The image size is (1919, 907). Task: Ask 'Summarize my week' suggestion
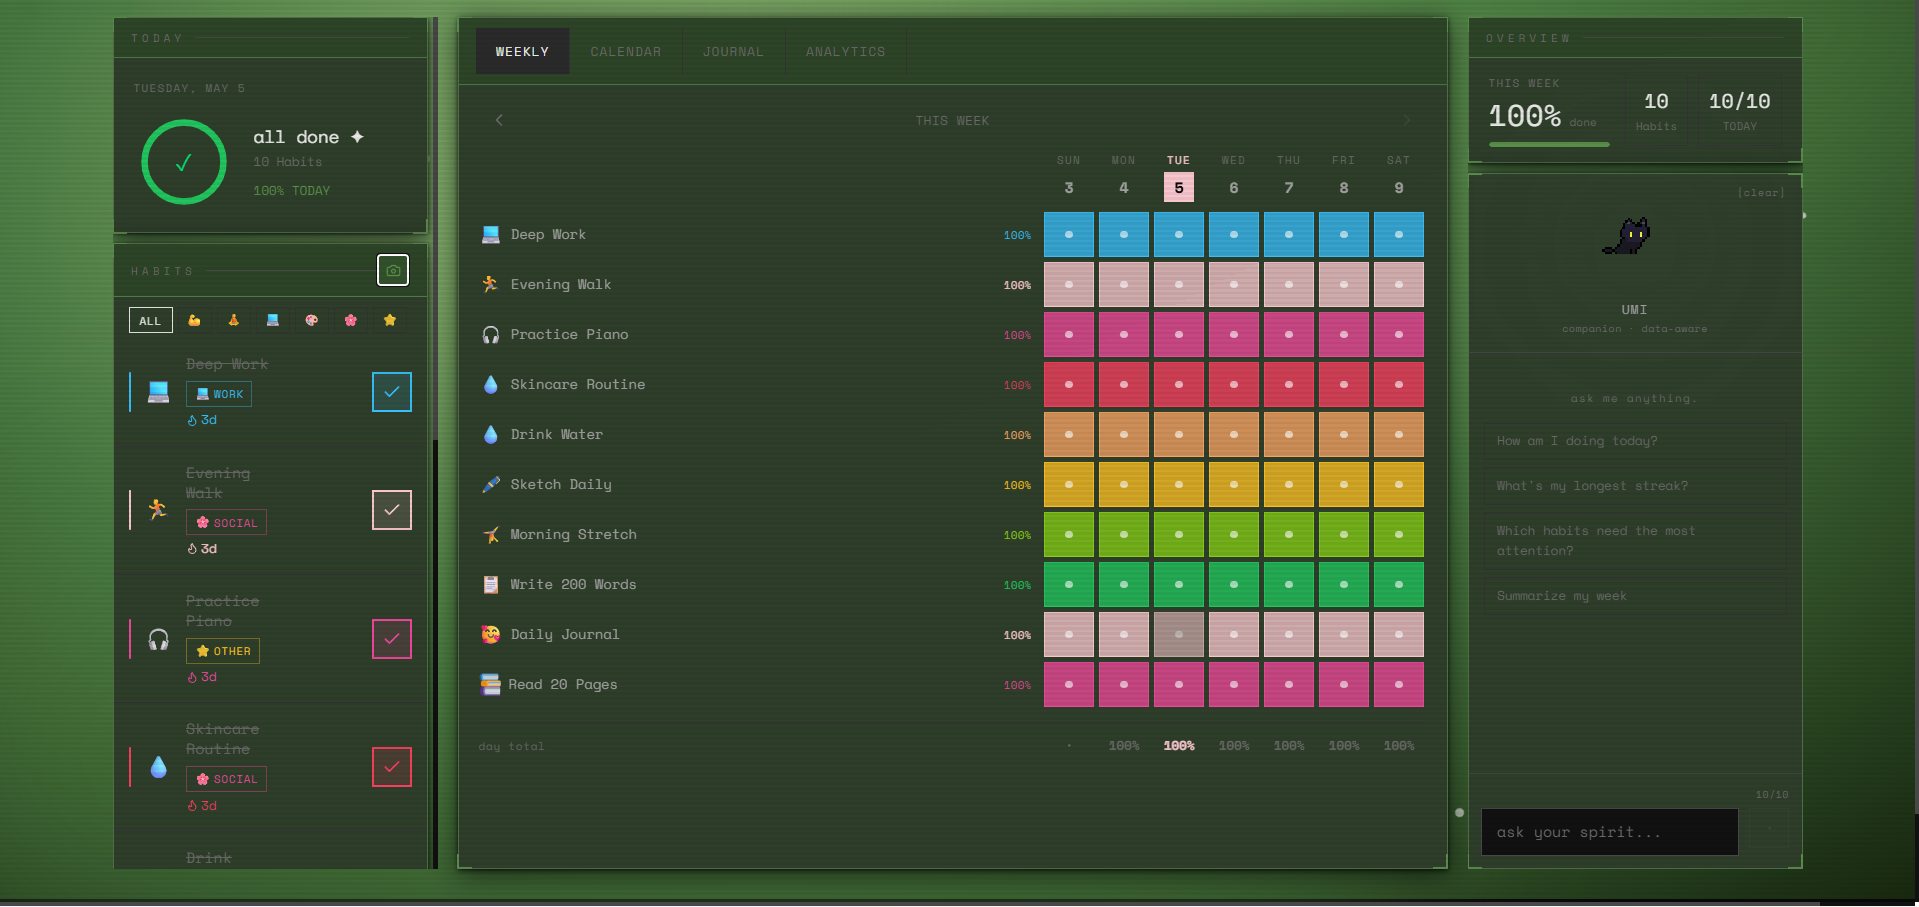pos(1634,596)
